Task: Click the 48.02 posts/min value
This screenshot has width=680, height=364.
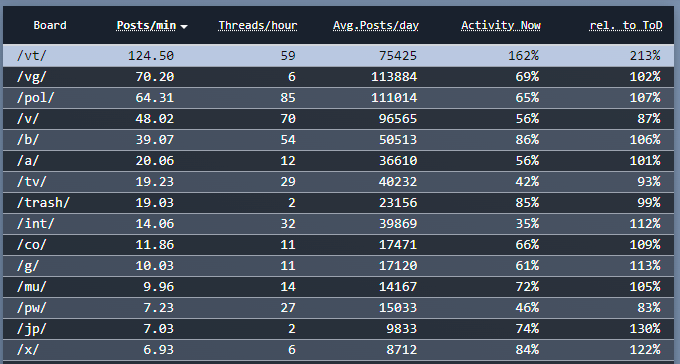Action: pos(155,118)
